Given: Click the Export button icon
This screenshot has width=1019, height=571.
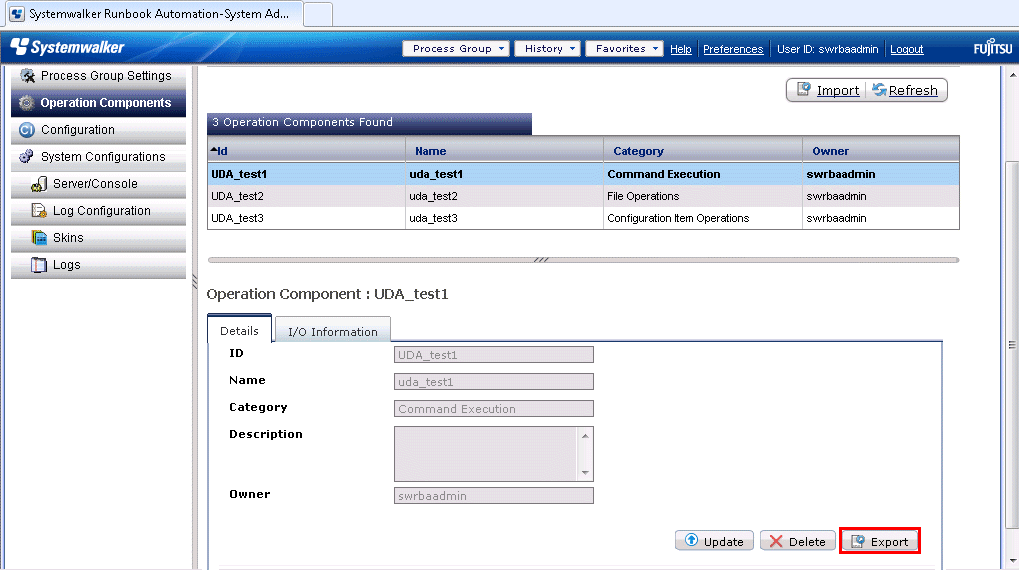Looking at the screenshot, I should click(858, 541).
